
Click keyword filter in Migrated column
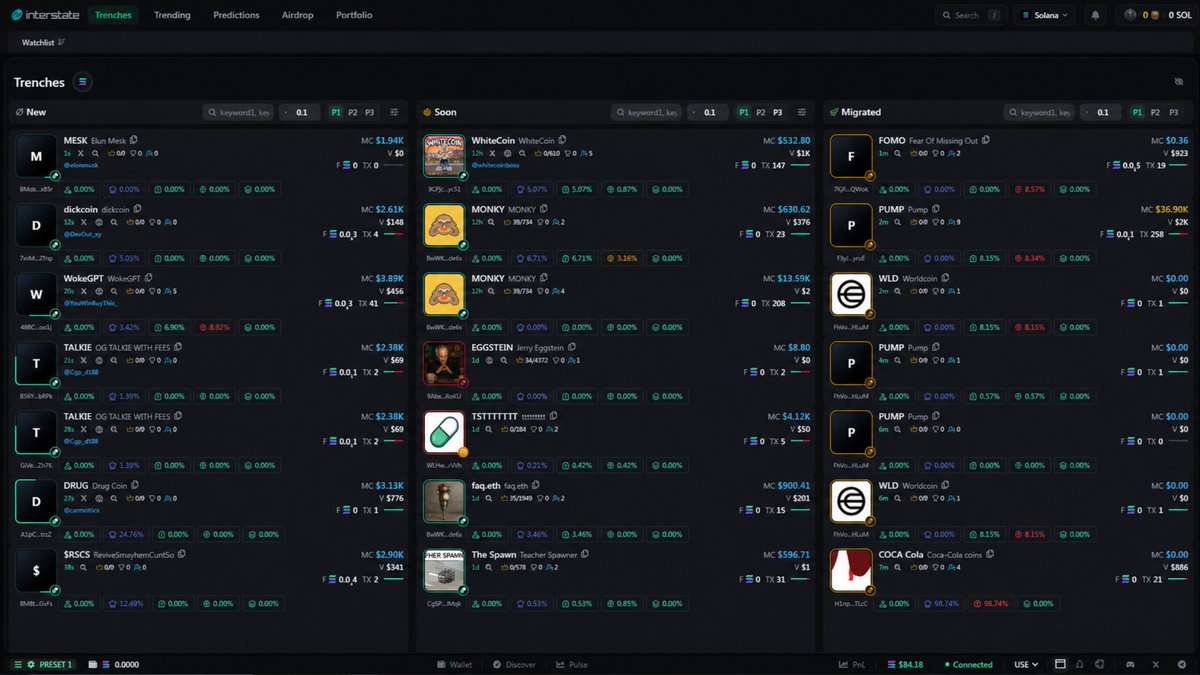1040,112
